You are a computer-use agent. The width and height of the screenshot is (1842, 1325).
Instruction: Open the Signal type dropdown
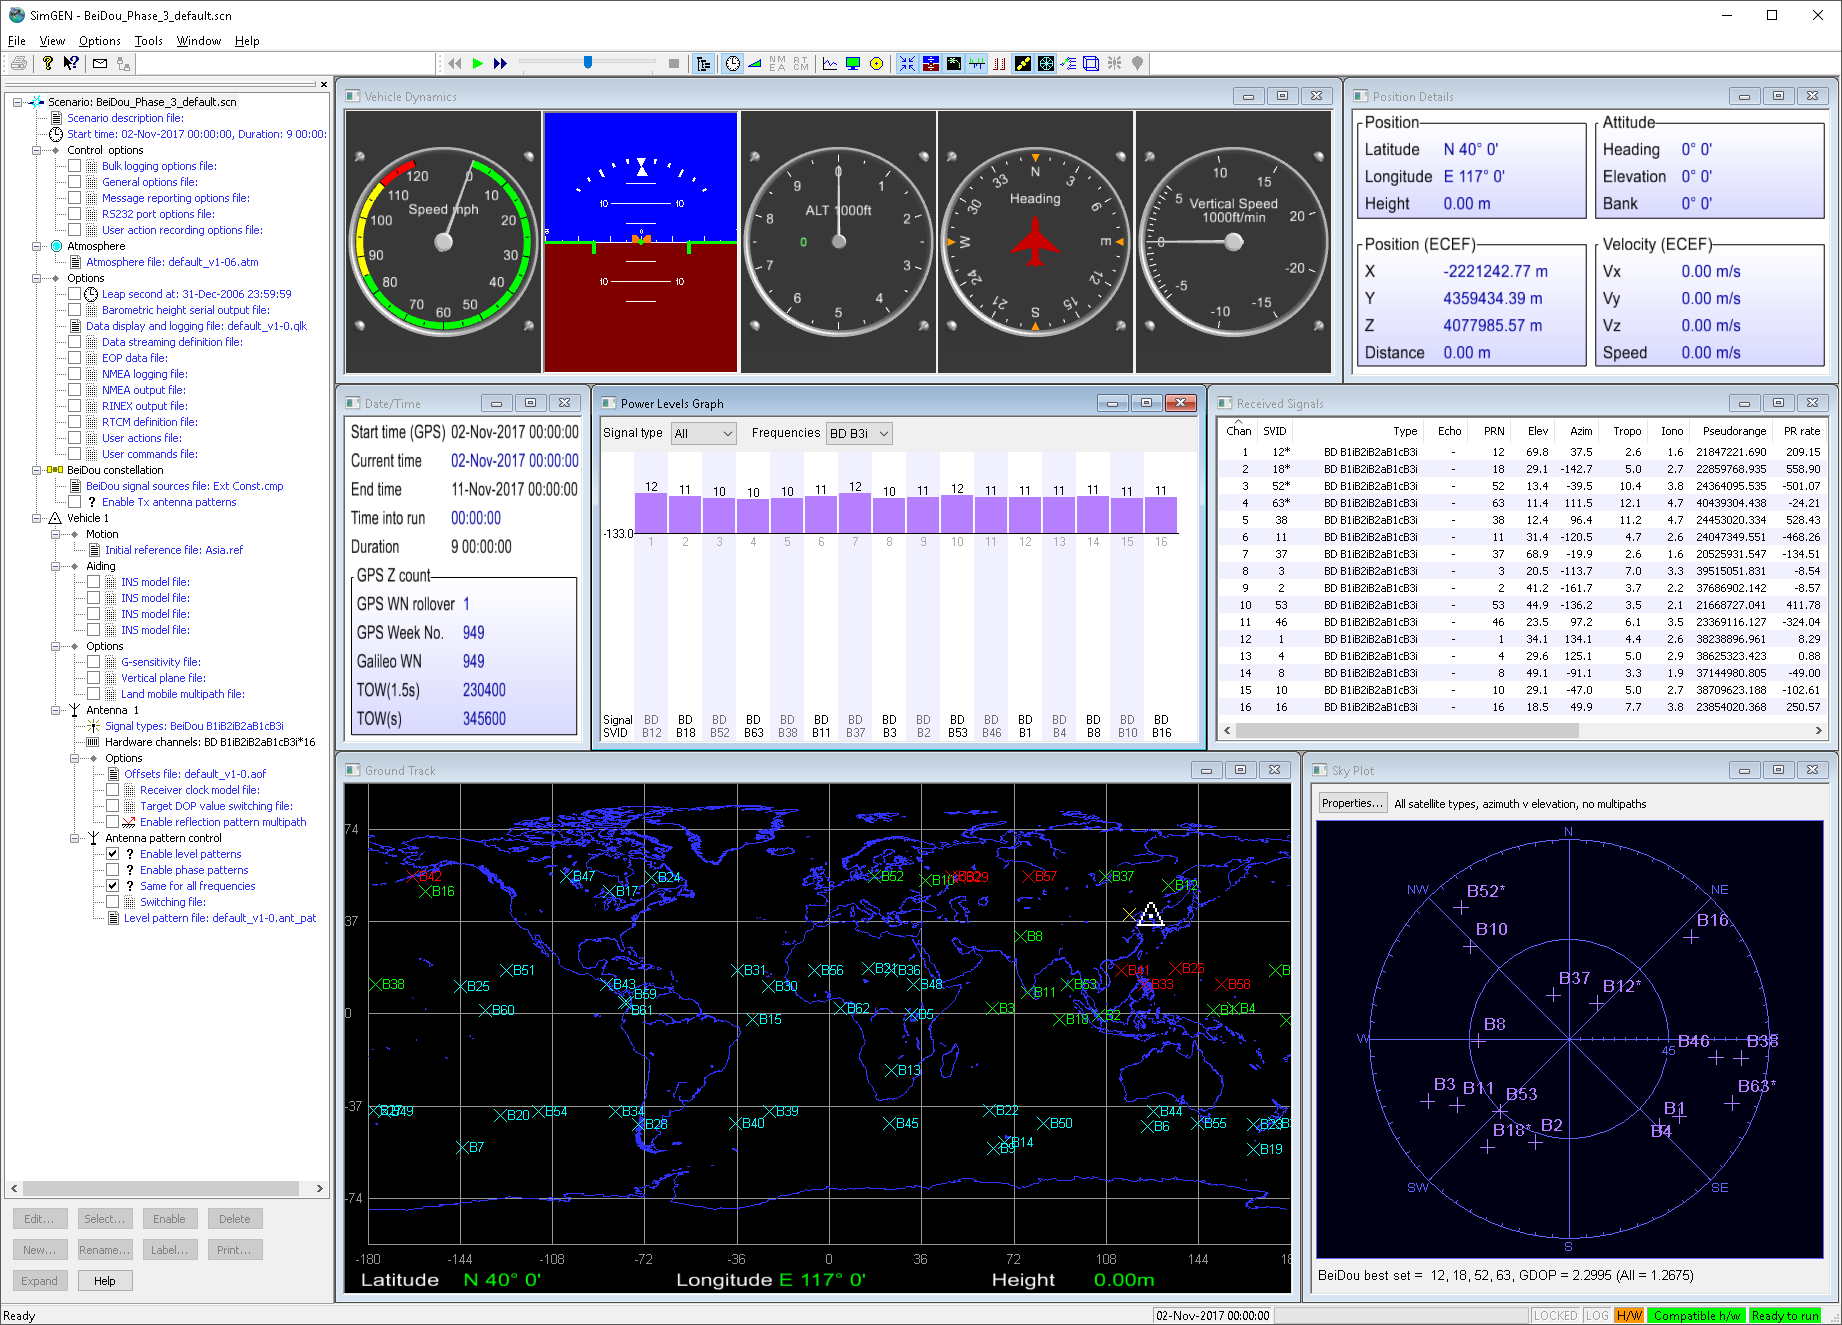click(703, 433)
